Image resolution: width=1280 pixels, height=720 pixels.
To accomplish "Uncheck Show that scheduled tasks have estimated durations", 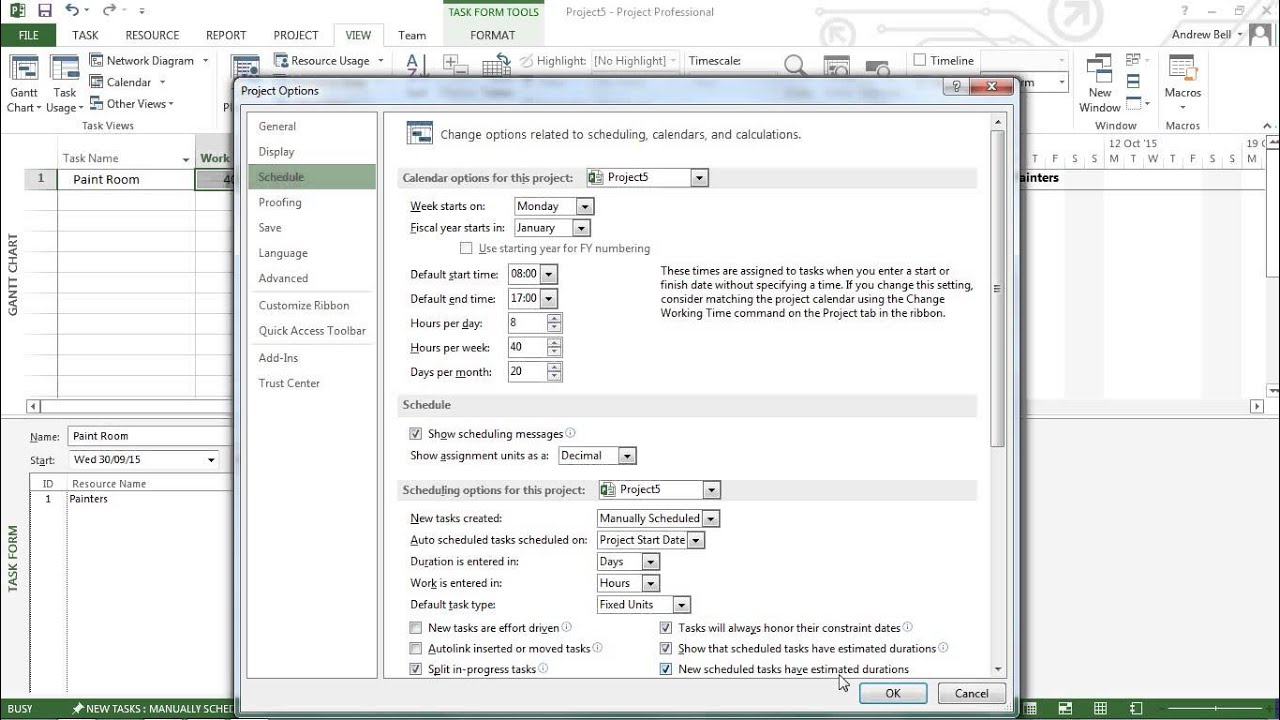I will 666,649.
